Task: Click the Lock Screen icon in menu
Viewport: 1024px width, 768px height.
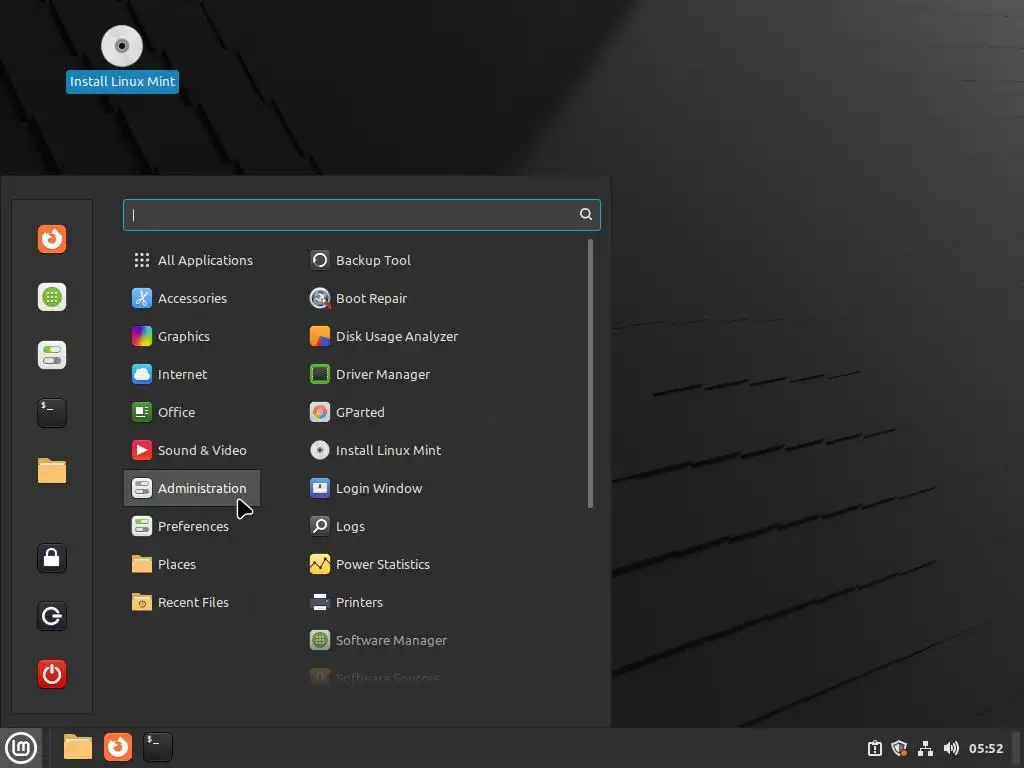Action: point(52,558)
